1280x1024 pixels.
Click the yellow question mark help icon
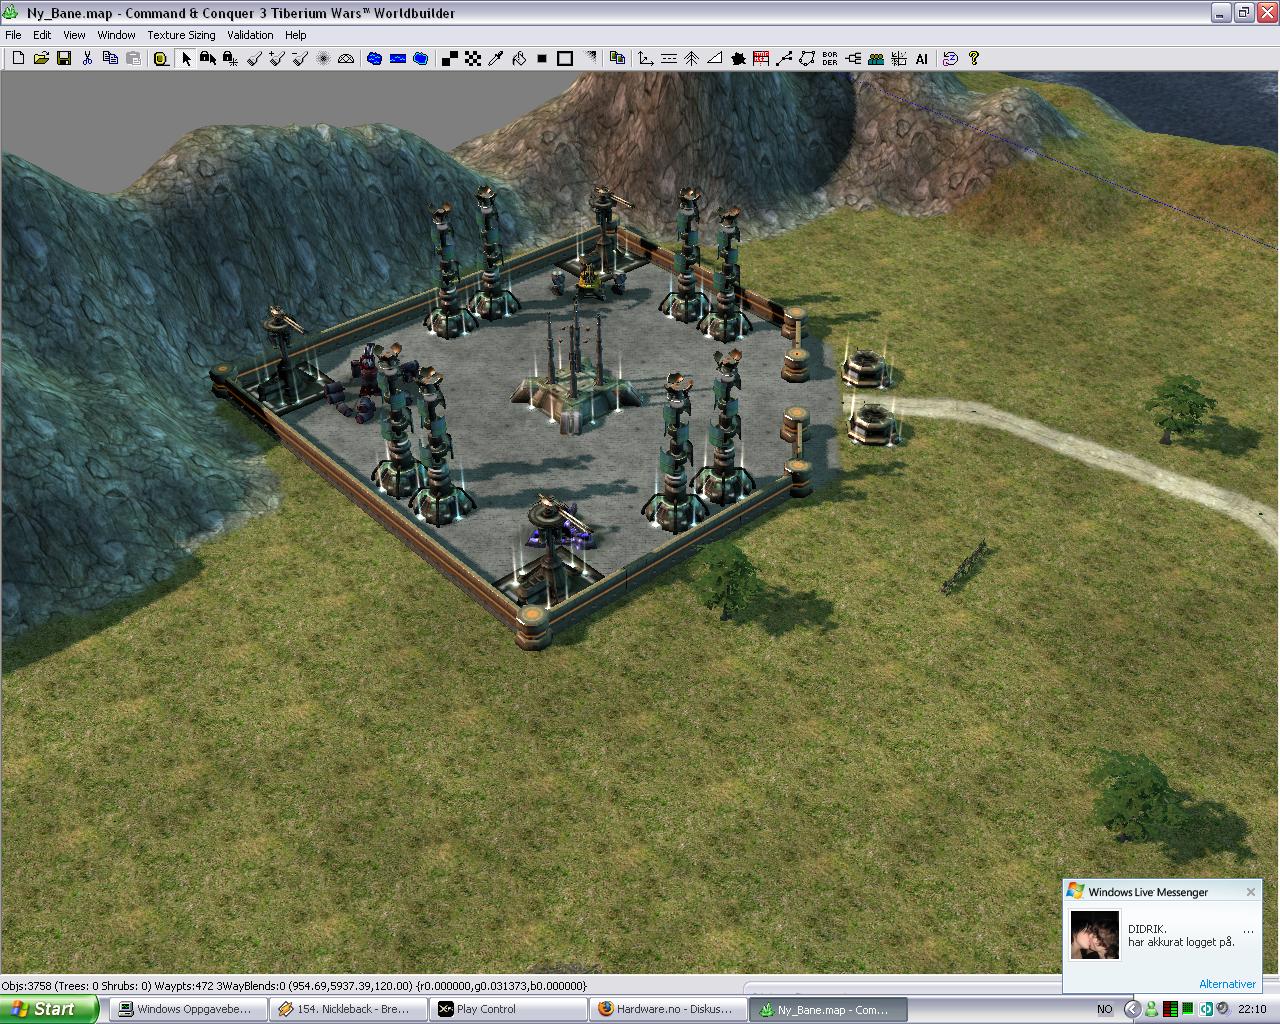(974, 59)
